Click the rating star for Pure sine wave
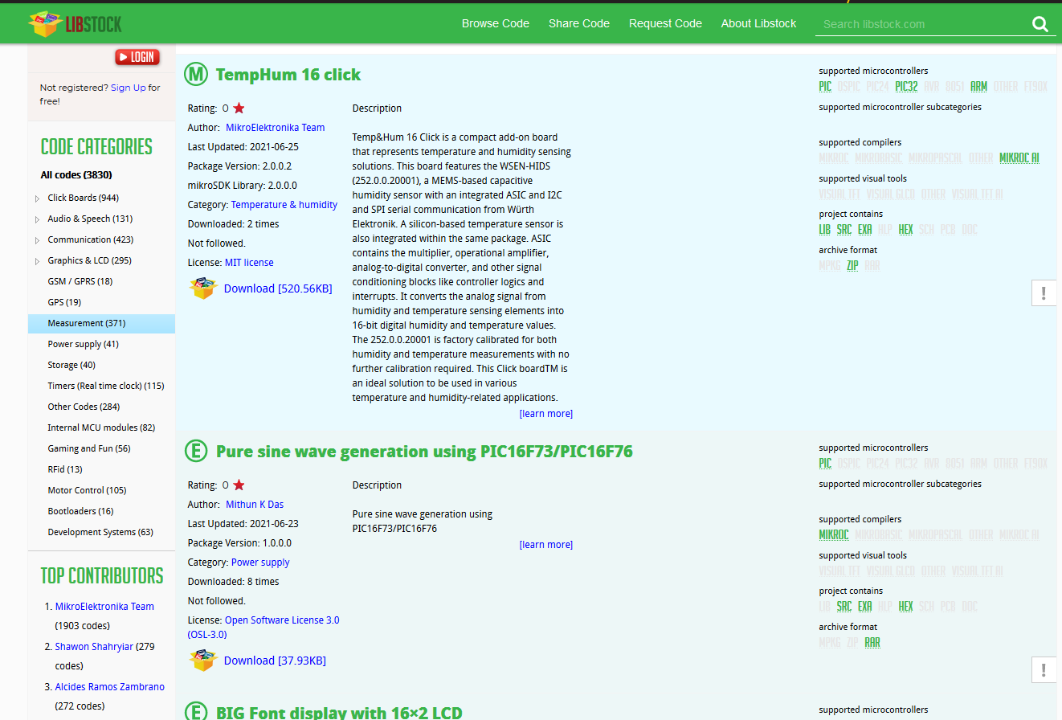Image resolution: width=1062 pixels, height=720 pixels. (x=239, y=485)
